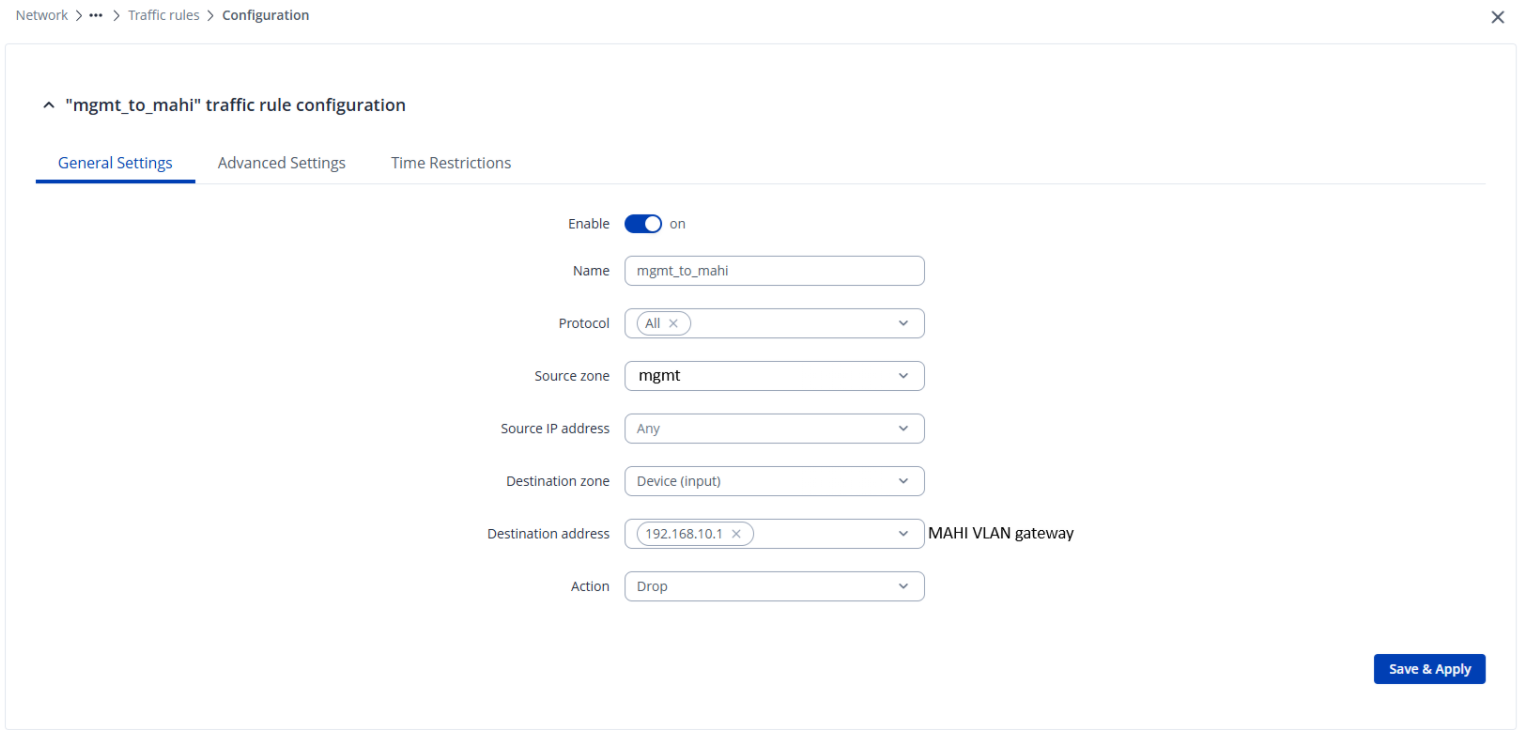Collapse the traffic rule configuration section

point(49,106)
